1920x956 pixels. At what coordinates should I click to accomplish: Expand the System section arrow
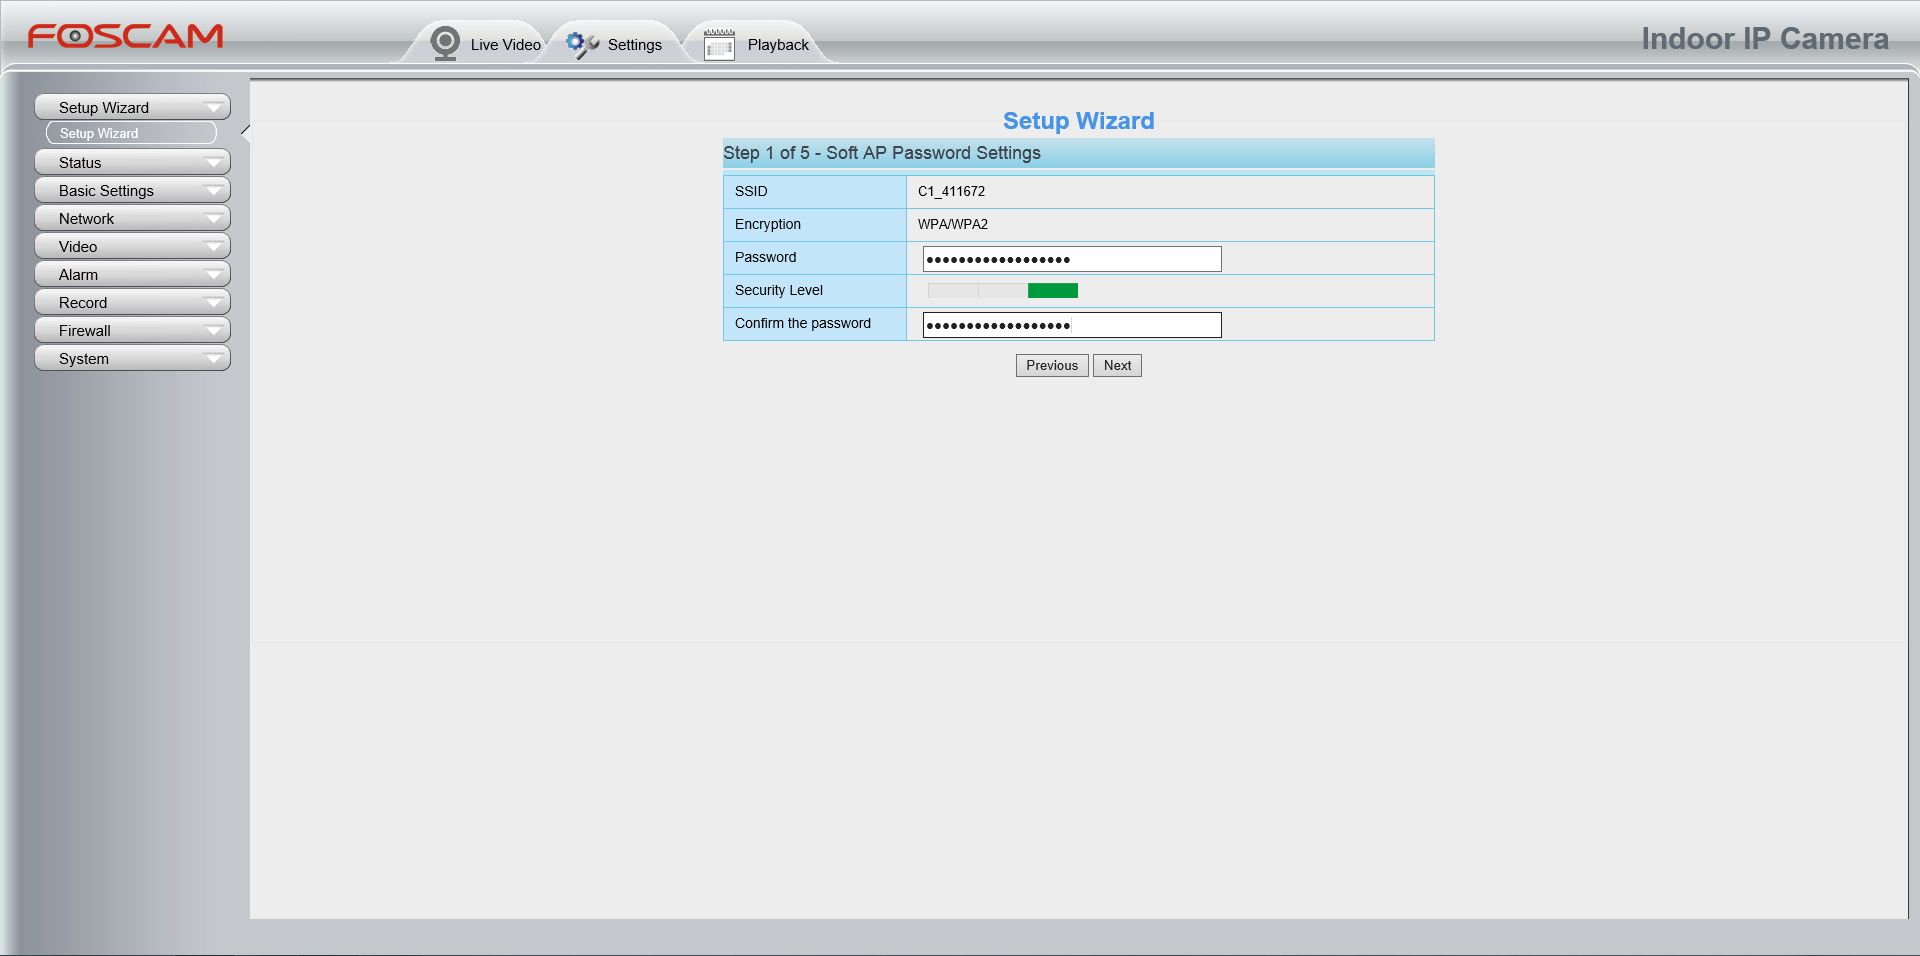pyautogui.click(x=213, y=359)
